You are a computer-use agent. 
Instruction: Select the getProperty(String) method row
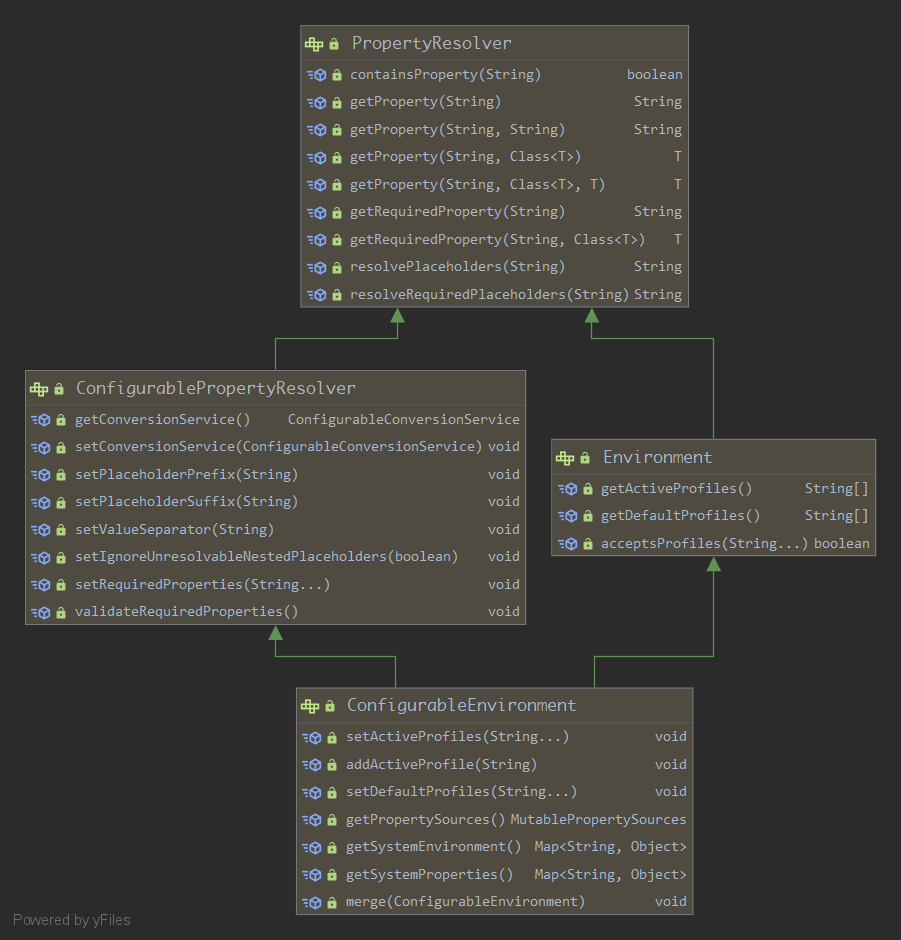pyautogui.click(x=495, y=102)
